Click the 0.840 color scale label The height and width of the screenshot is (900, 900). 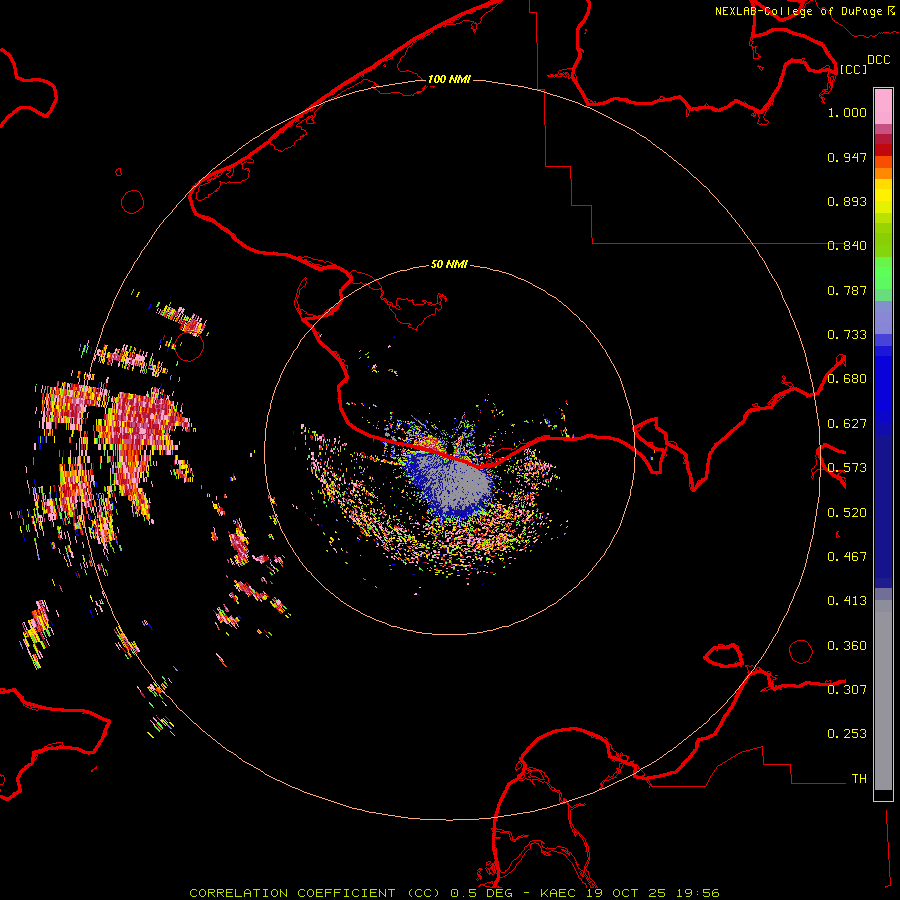pyautogui.click(x=847, y=246)
